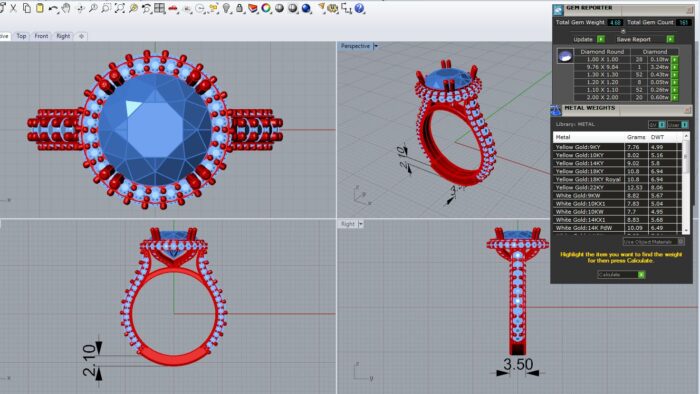The image size is (700, 394).
Task: Select the Cut scissors icon
Action: [x=14, y=8]
